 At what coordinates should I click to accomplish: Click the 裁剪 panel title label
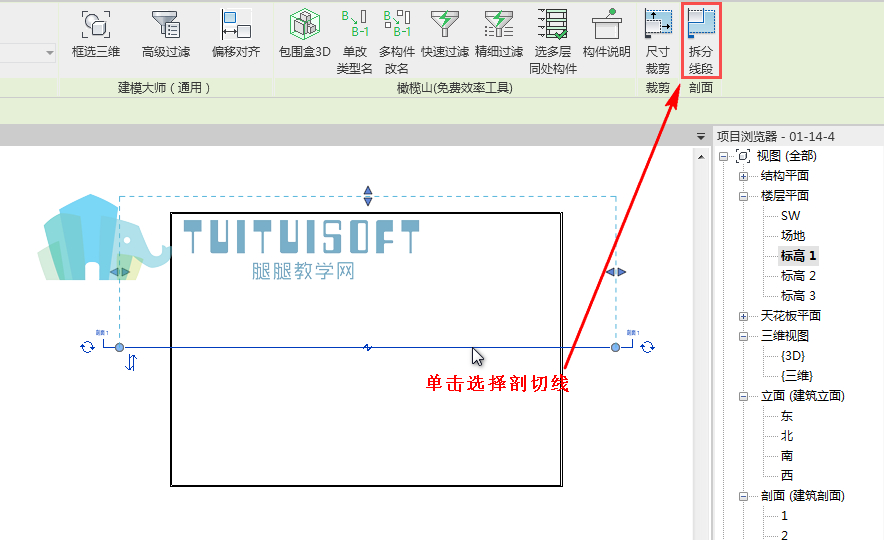point(658,88)
